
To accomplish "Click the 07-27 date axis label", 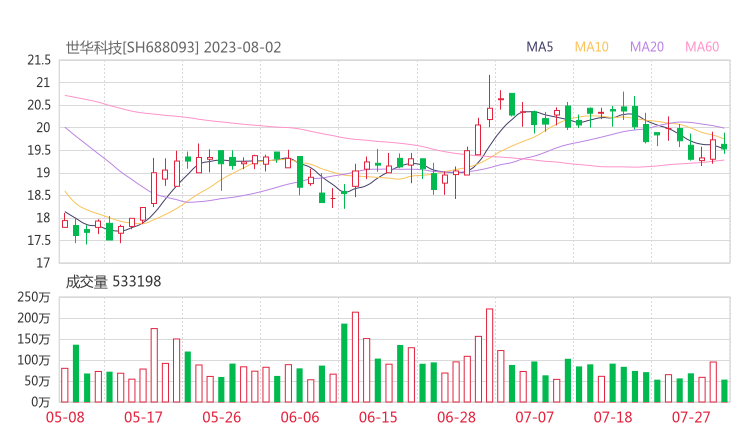I will pos(691,417).
